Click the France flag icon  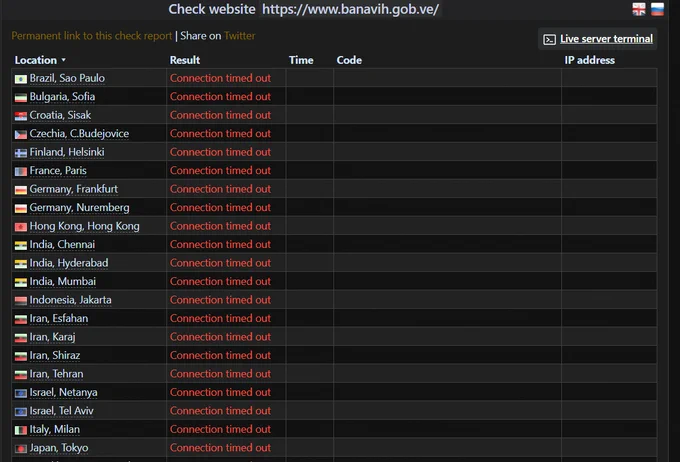[x=21, y=172]
